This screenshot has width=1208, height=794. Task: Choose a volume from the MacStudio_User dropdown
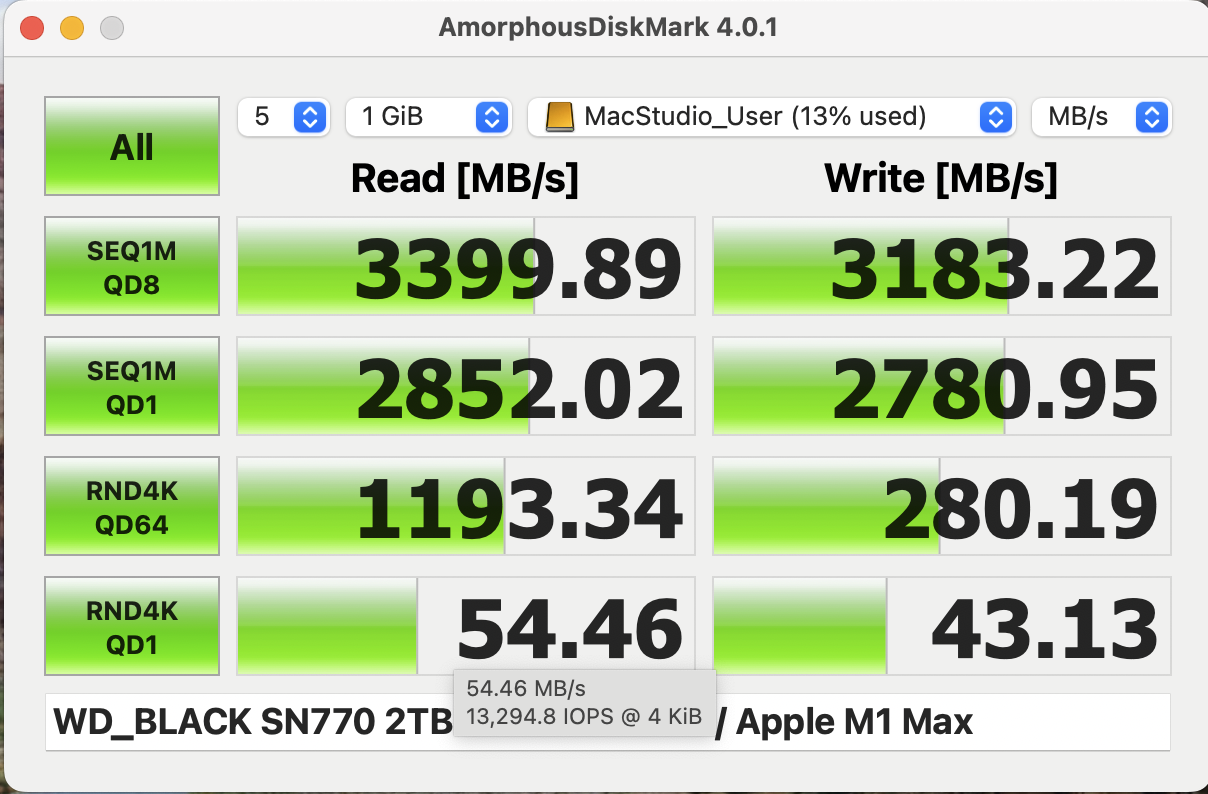pyautogui.click(x=771, y=117)
